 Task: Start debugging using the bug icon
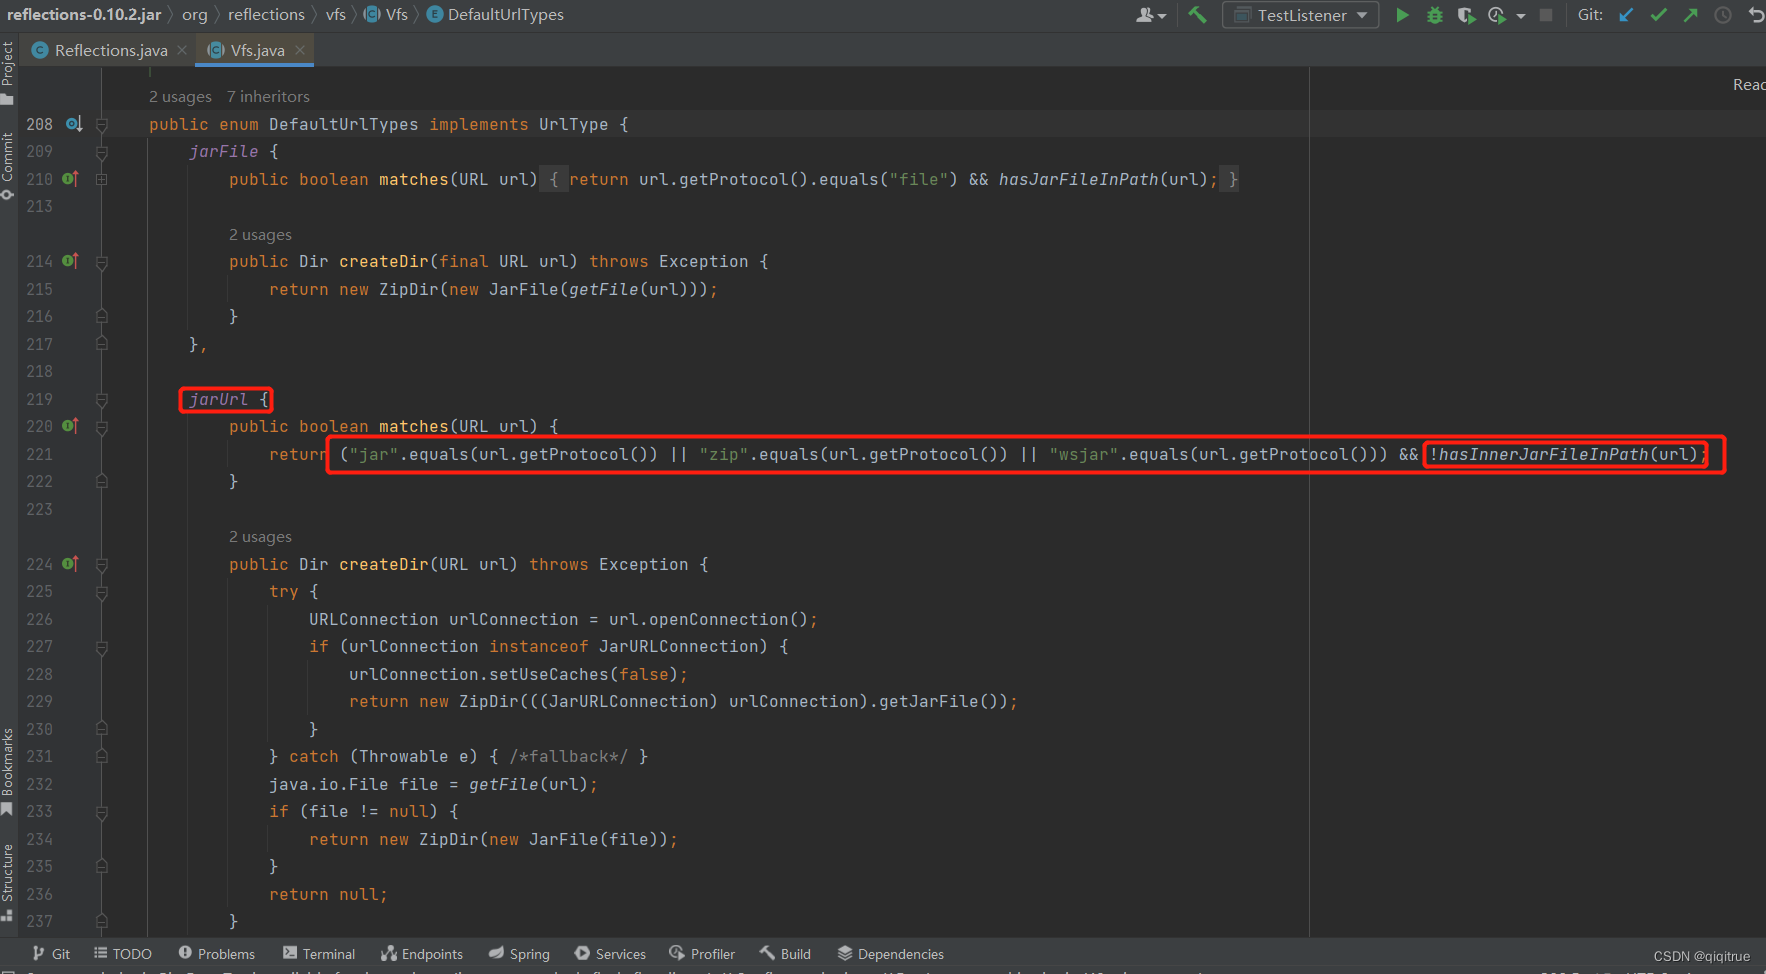(1435, 15)
